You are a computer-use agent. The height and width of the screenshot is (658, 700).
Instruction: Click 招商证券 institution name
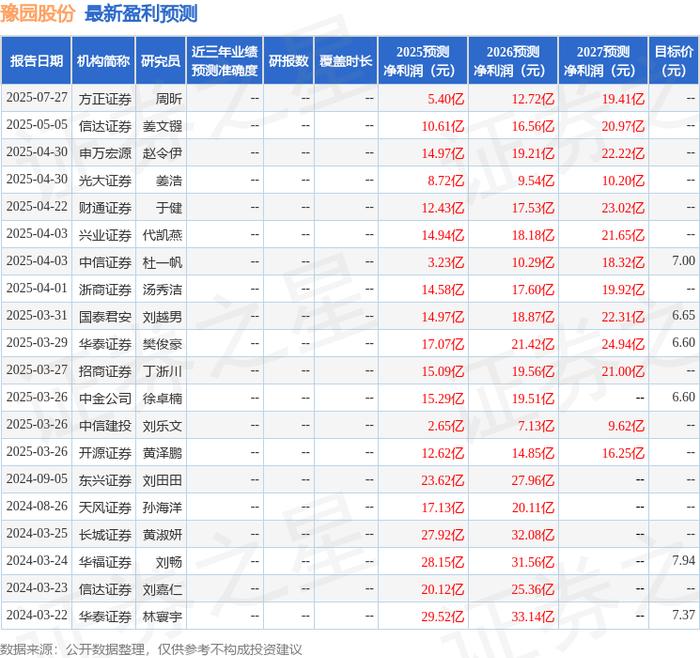pos(105,371)
